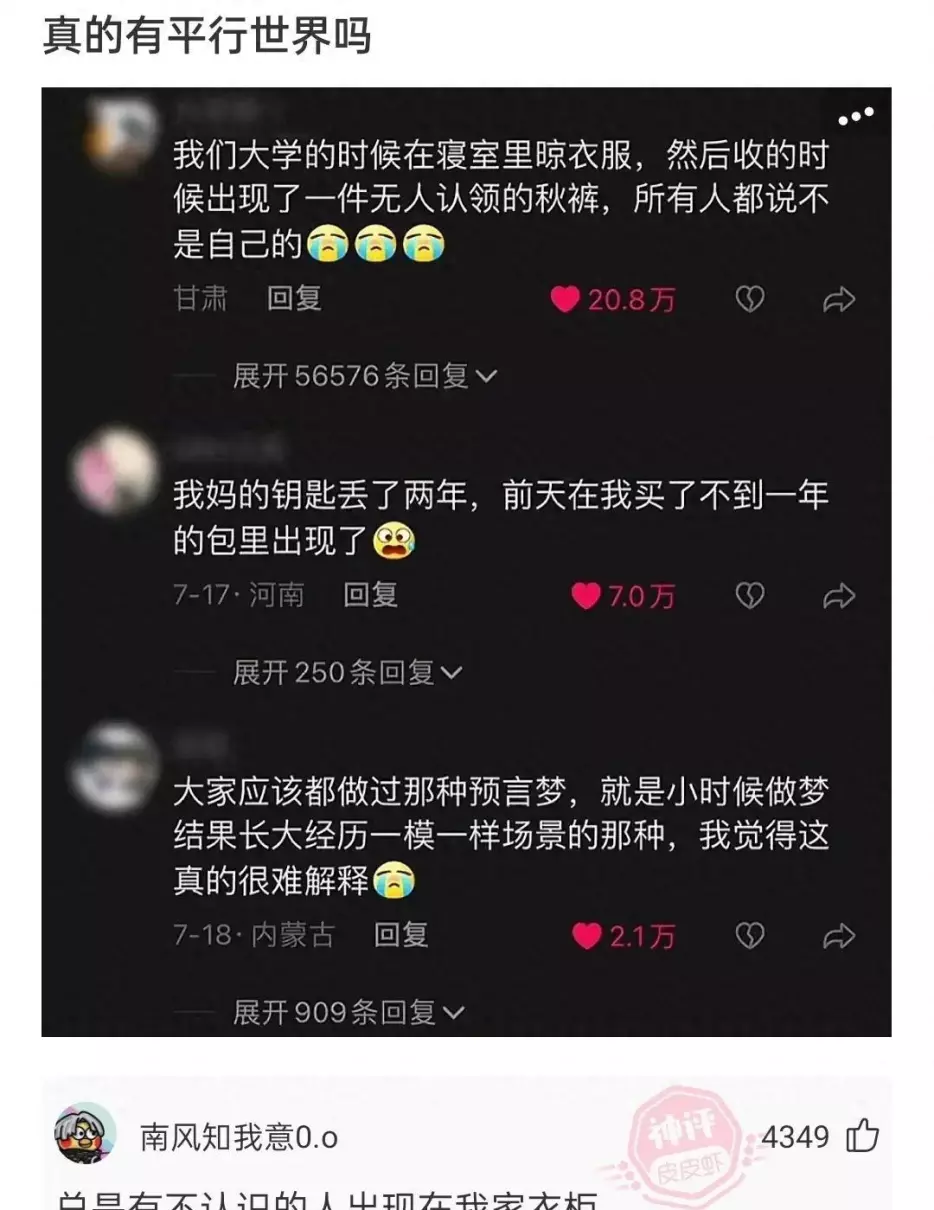
Task: Thumbs up 南风知我意0.o comment
Action: tap(862, 1136)
